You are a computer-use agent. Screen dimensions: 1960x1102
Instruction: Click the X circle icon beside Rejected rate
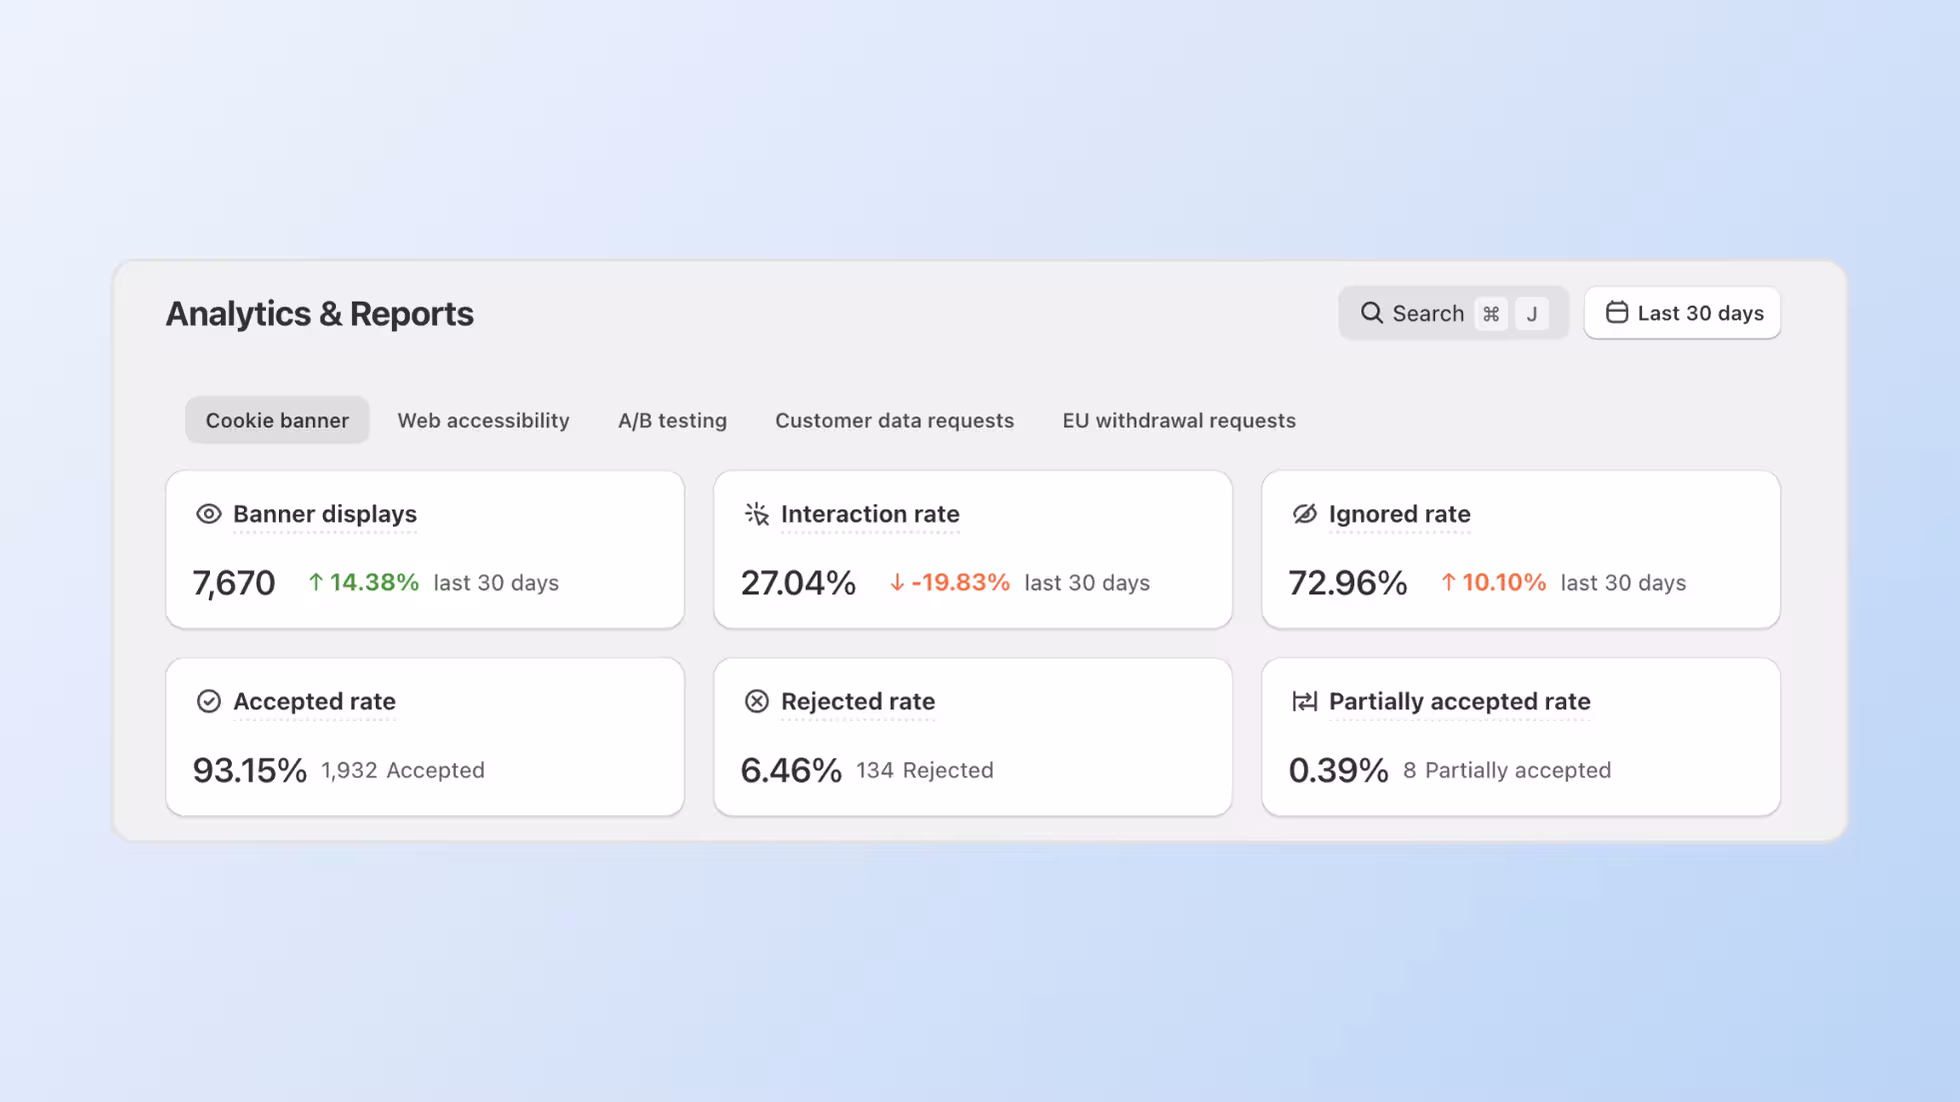coord(757,701)
